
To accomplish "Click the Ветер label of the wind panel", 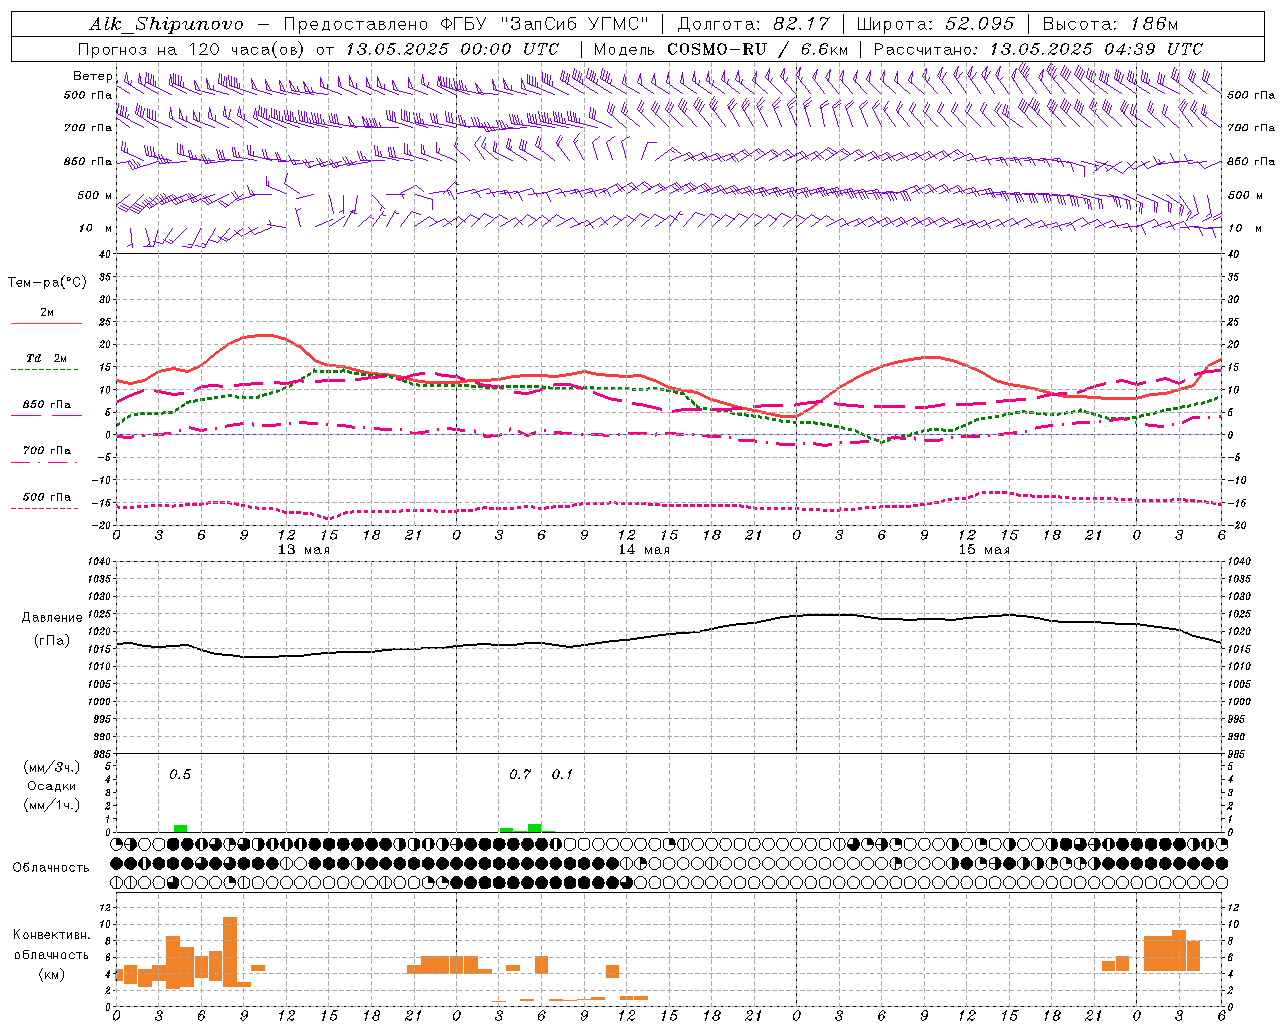I will pyautogui.click(x=92, y=76).
